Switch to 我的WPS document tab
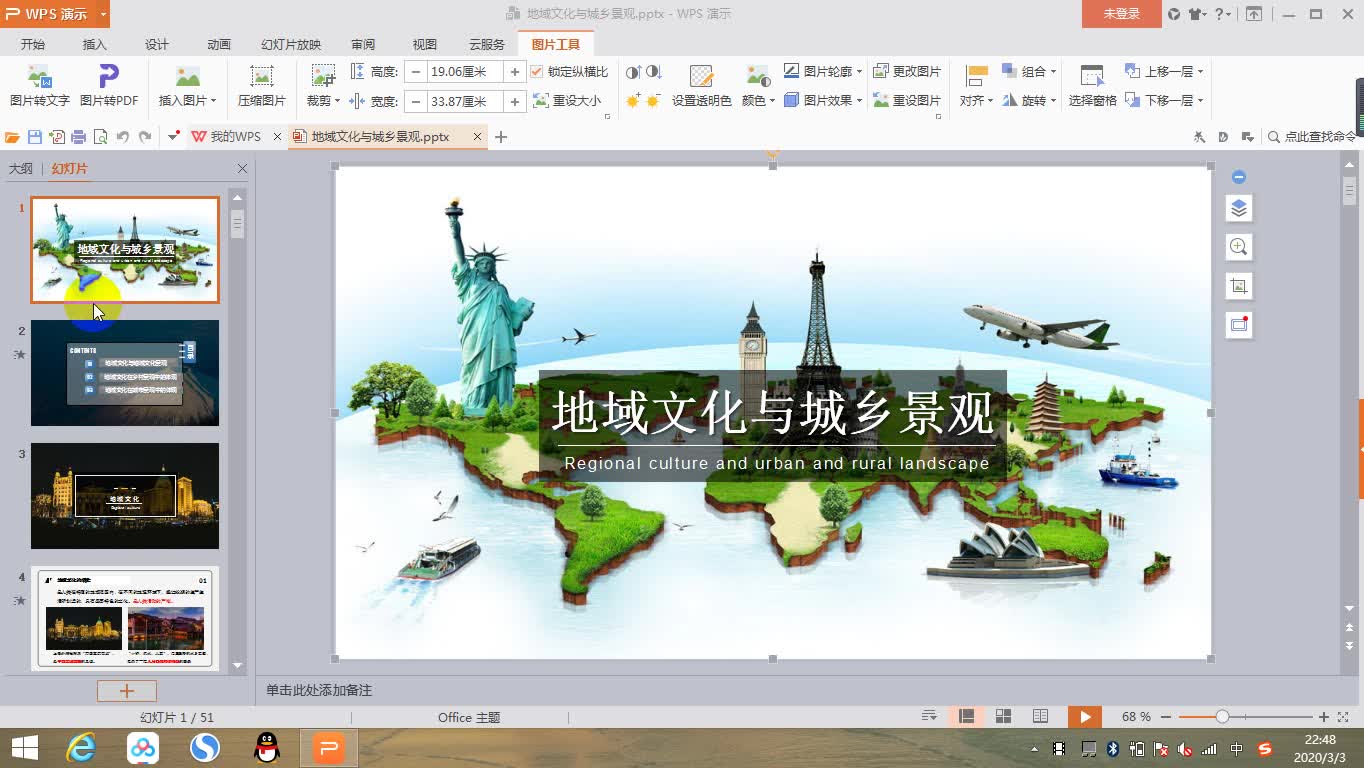This screenshot has width=1364, height=768. [236, 137]
